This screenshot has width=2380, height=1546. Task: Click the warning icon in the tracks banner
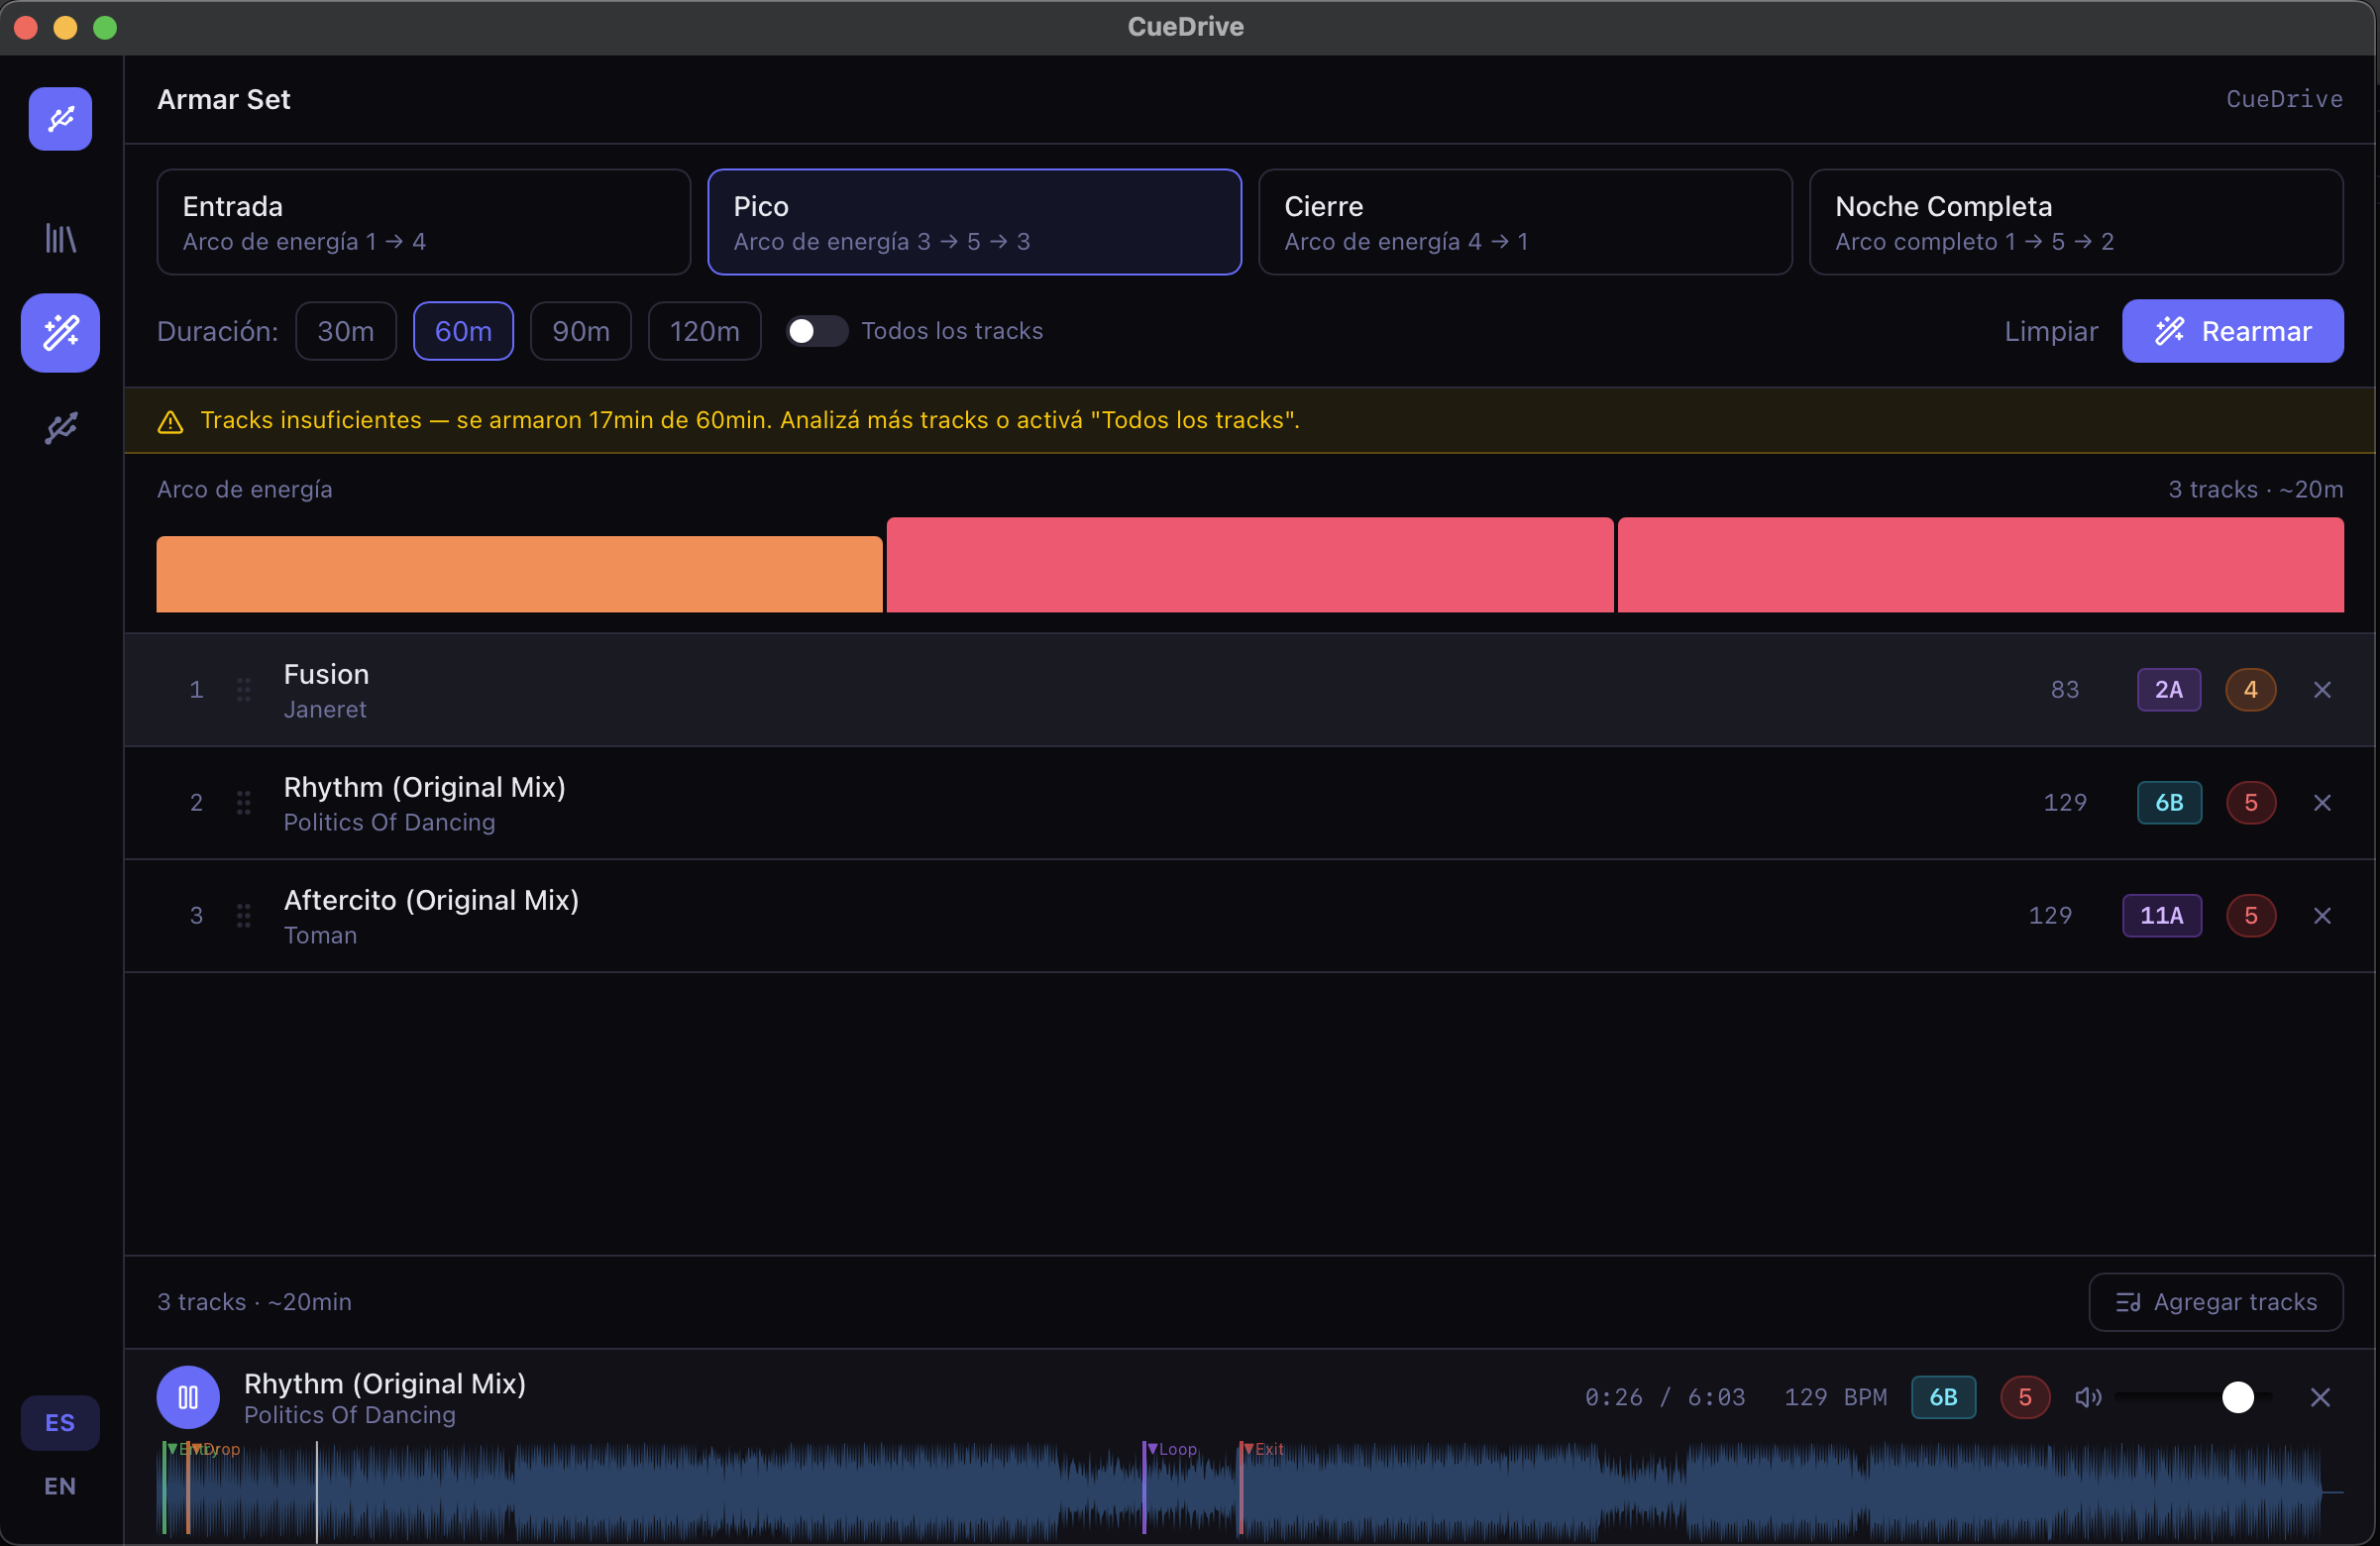pyautogui.click(x=170, y=421)
